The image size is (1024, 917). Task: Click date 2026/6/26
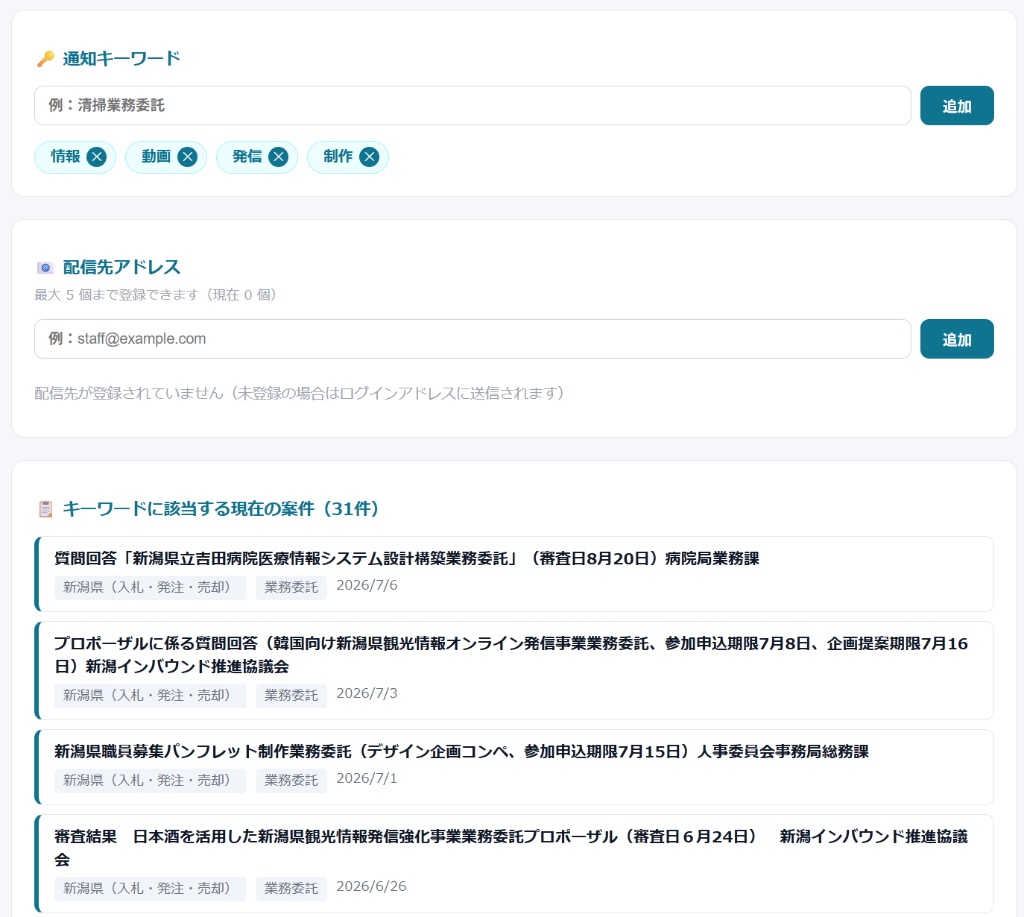[372, 886]
